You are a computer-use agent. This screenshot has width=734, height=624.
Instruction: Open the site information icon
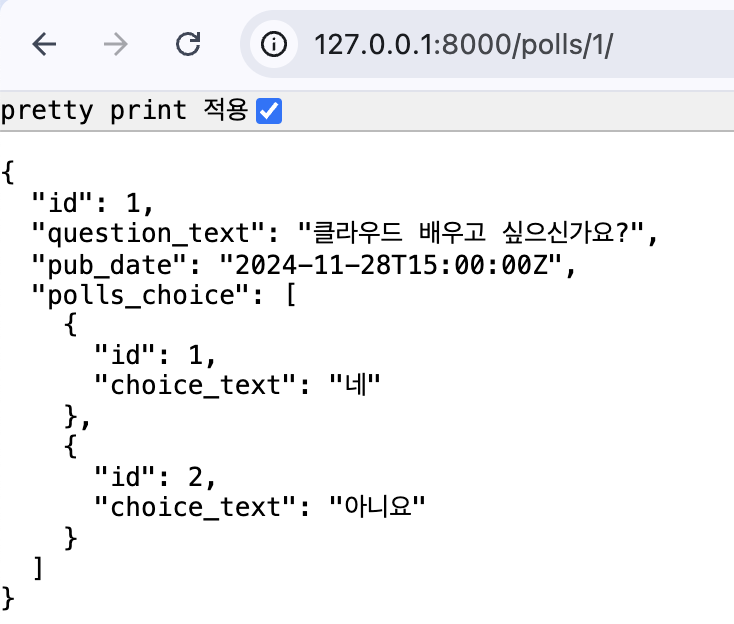point(274,44)
